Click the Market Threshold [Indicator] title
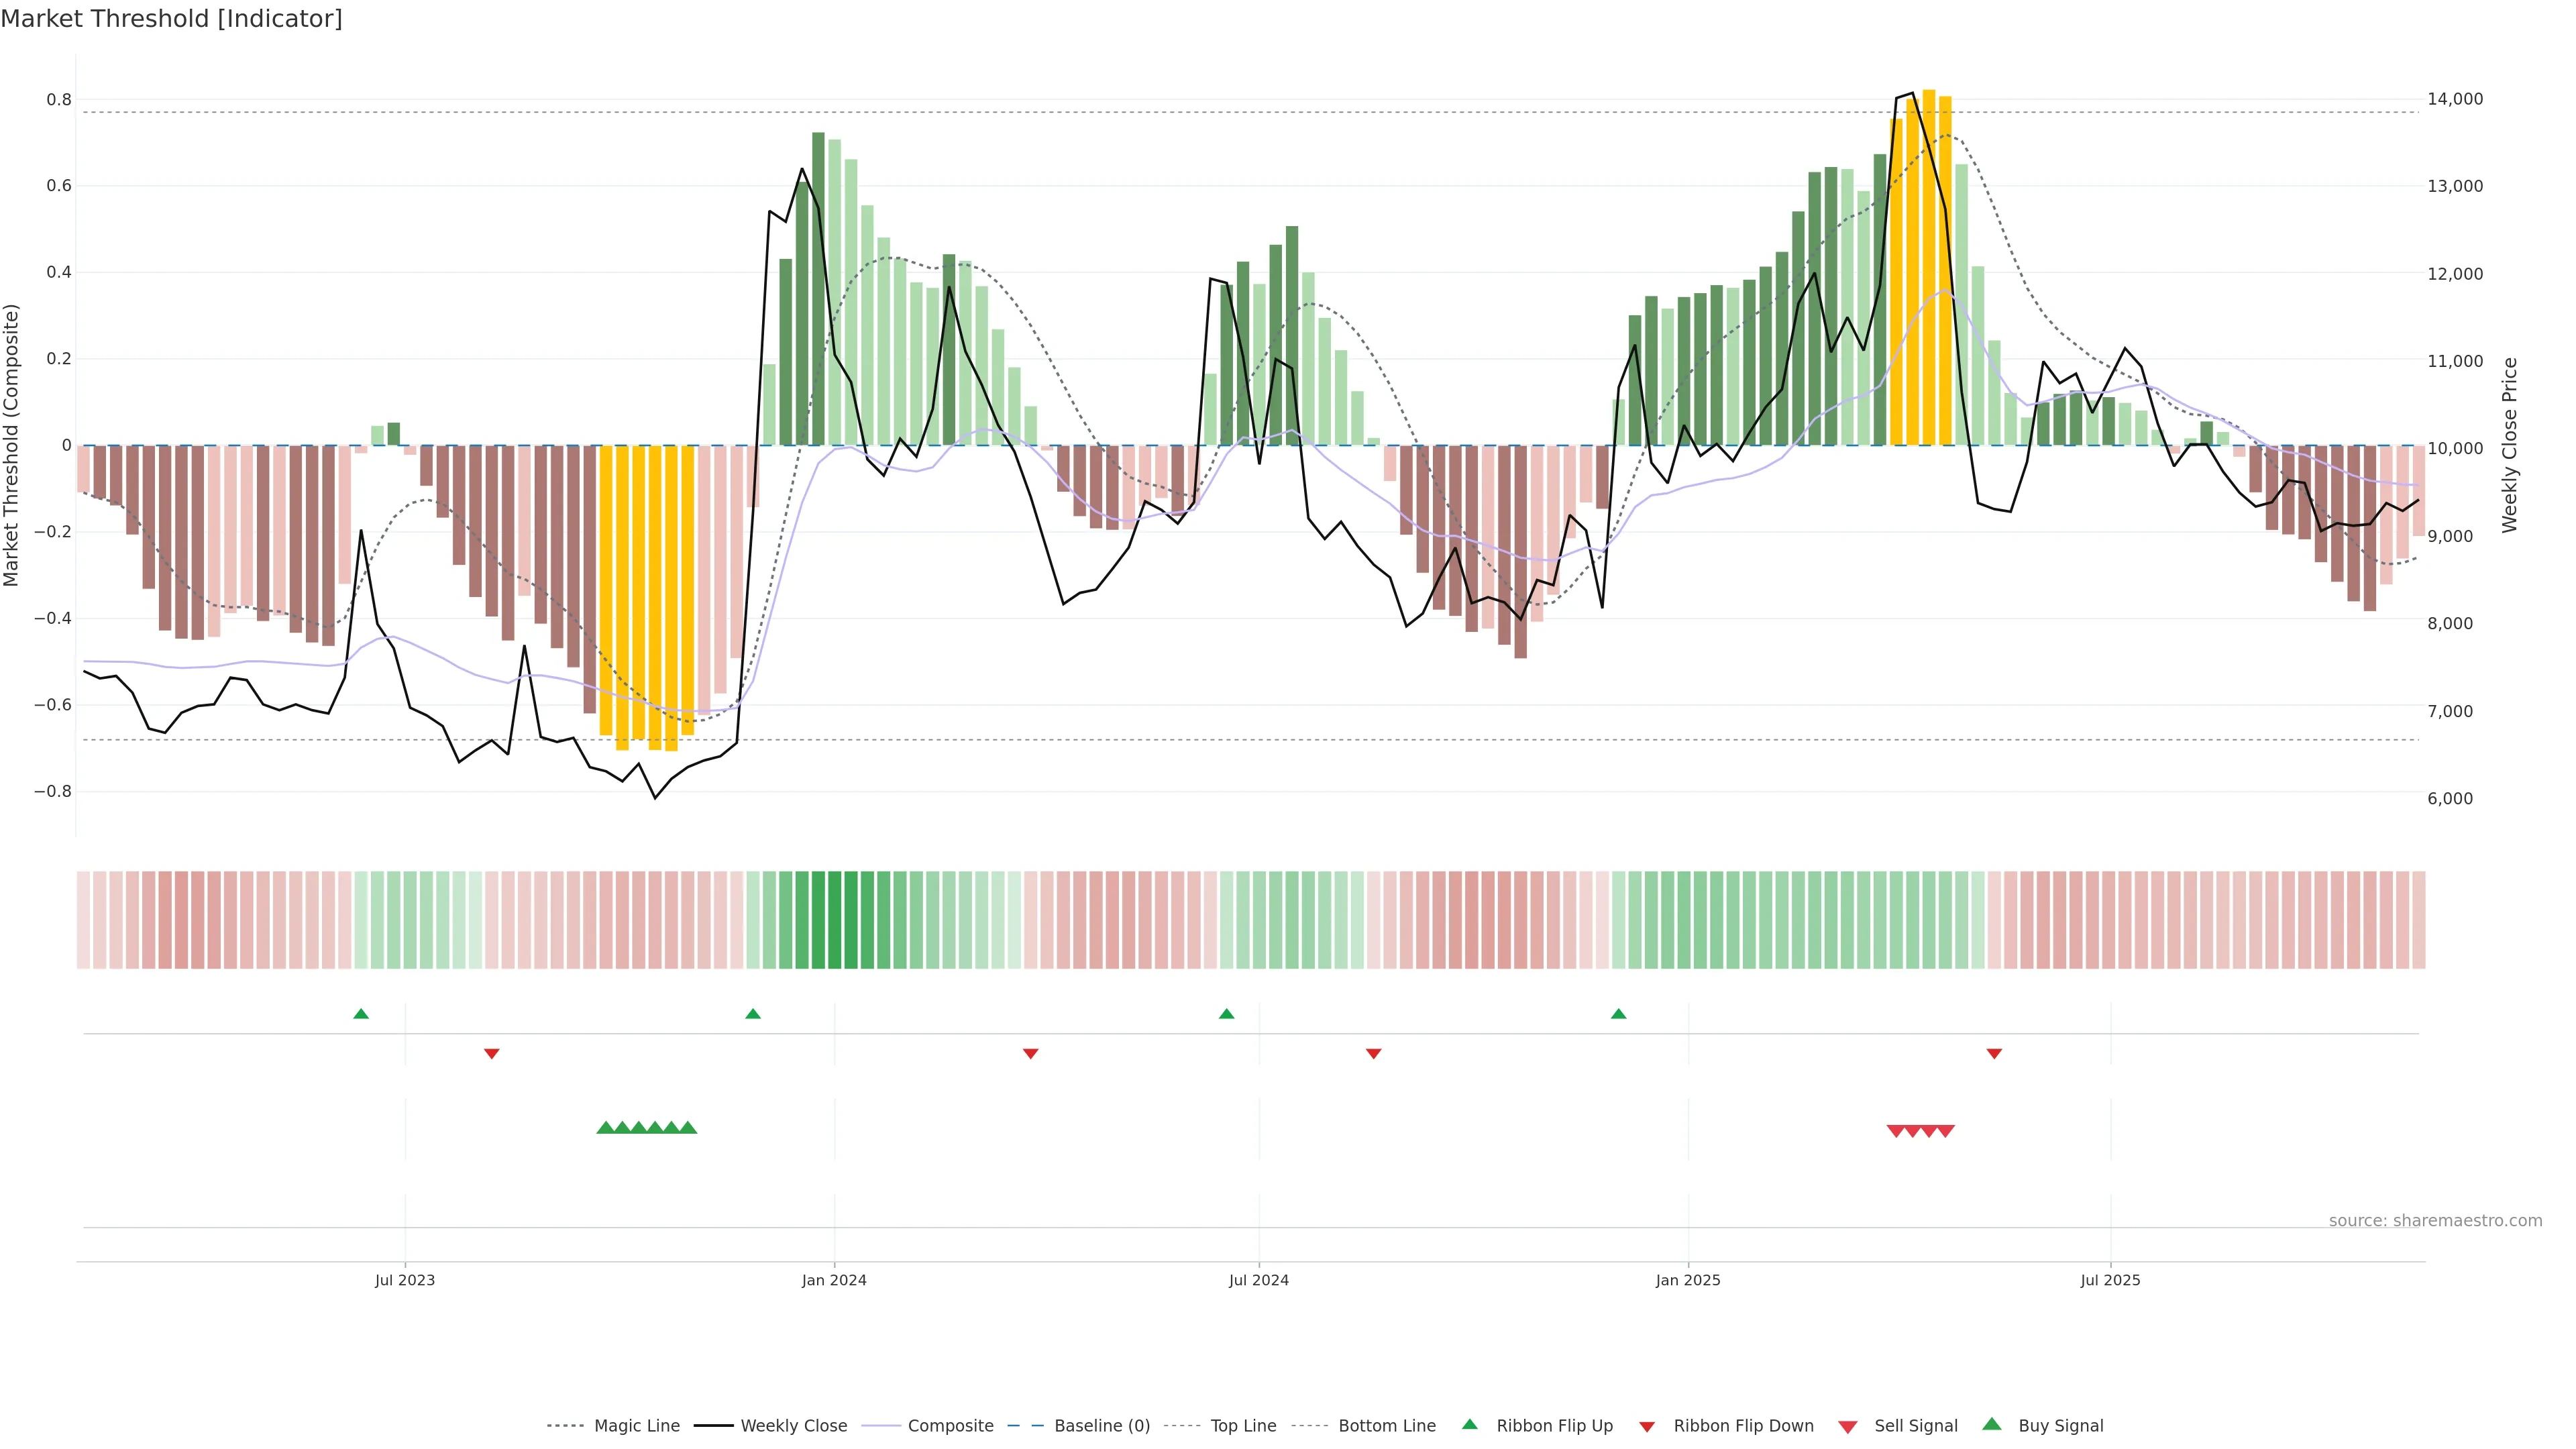The width and height of the screenshot is (2576, 1449). coord(171,19)
